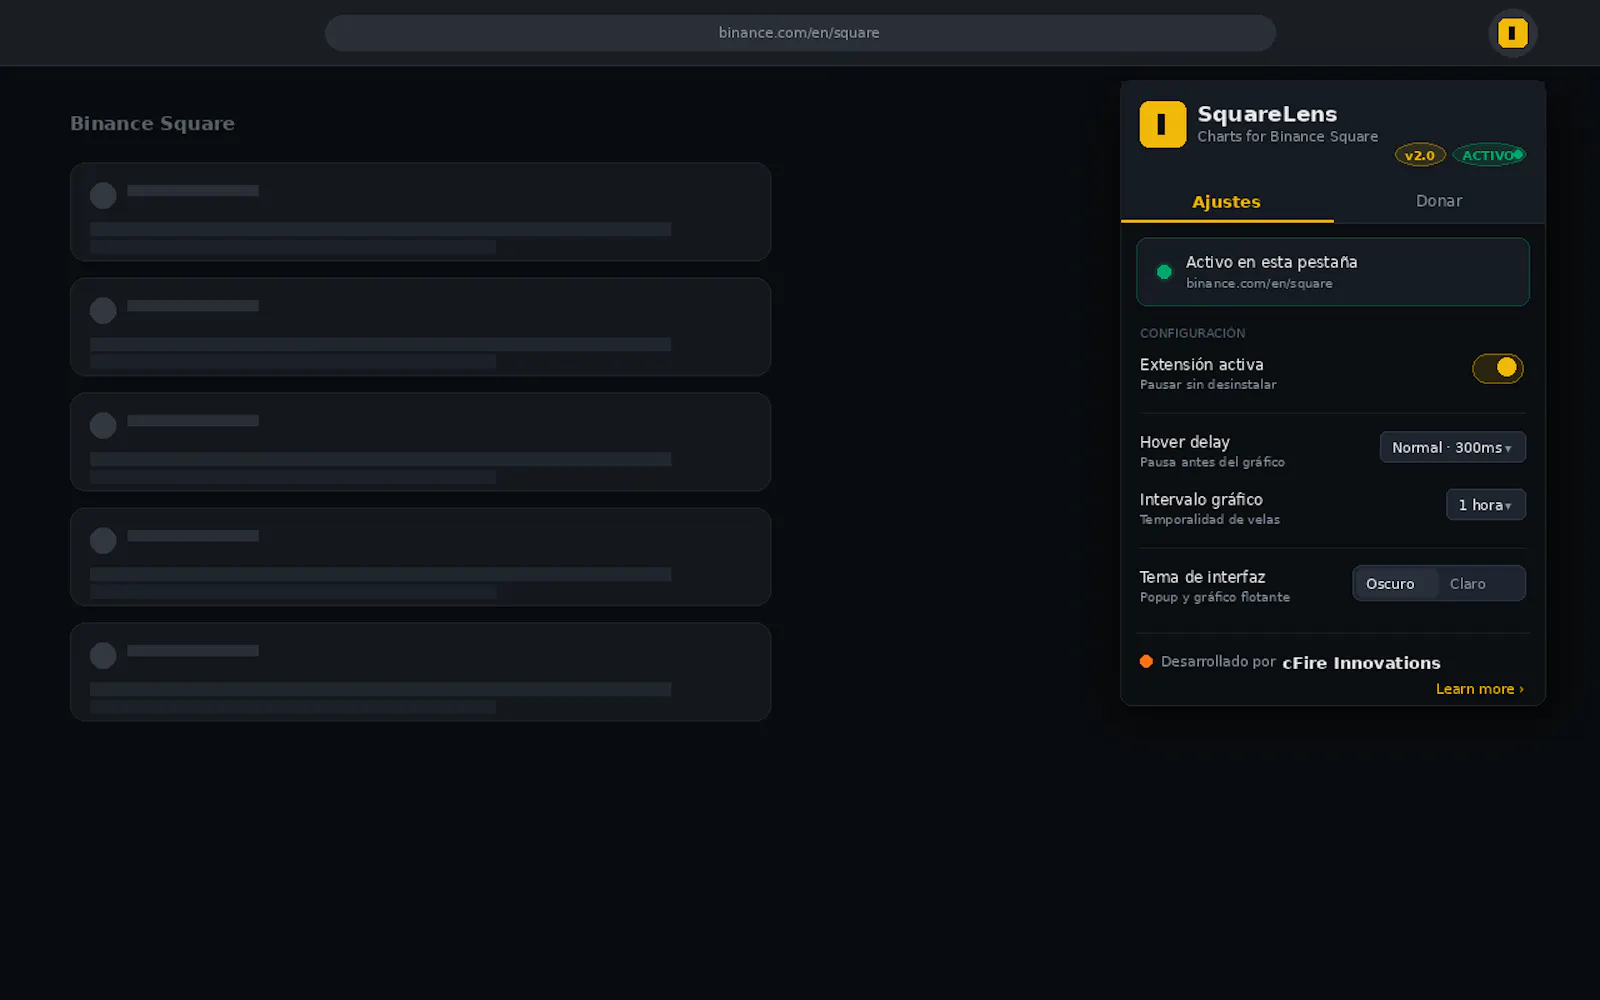This screenshot has height=1000, width=1600.
Task: Switch to the Ajustes tab
Action: pyautogui.click(x=1227, y=201)
